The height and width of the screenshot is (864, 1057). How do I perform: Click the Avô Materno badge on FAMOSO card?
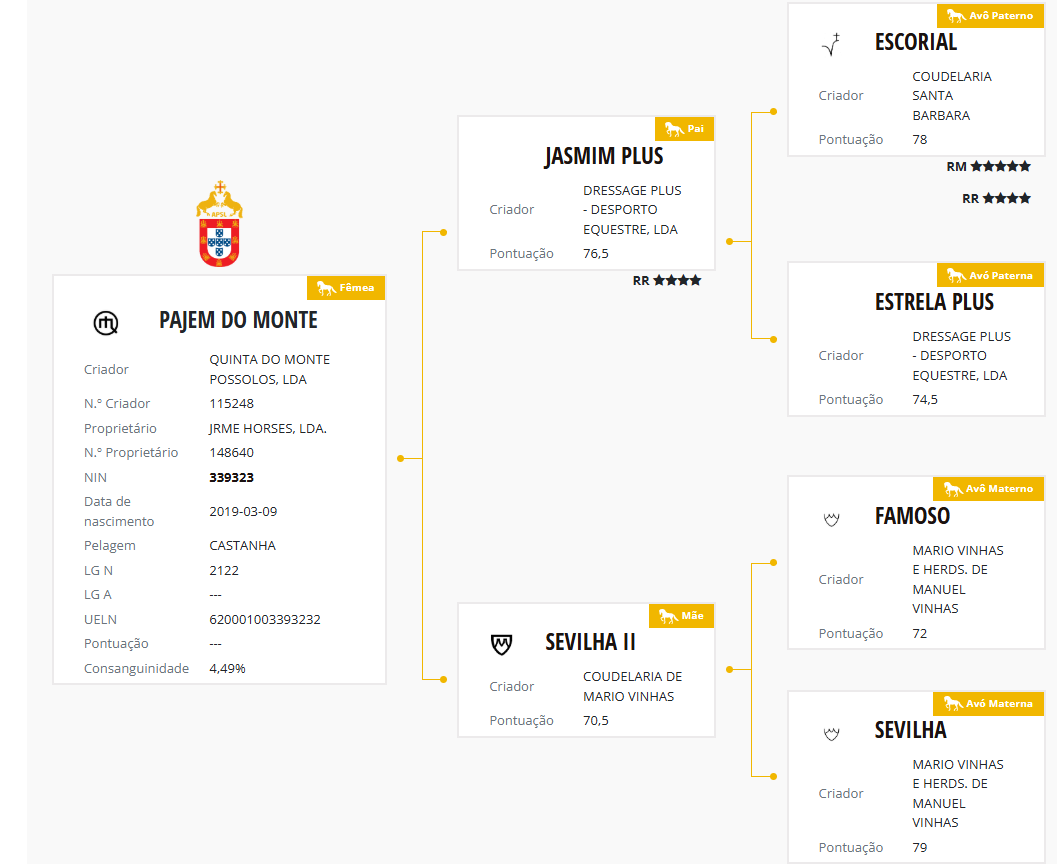click(989, 489)
